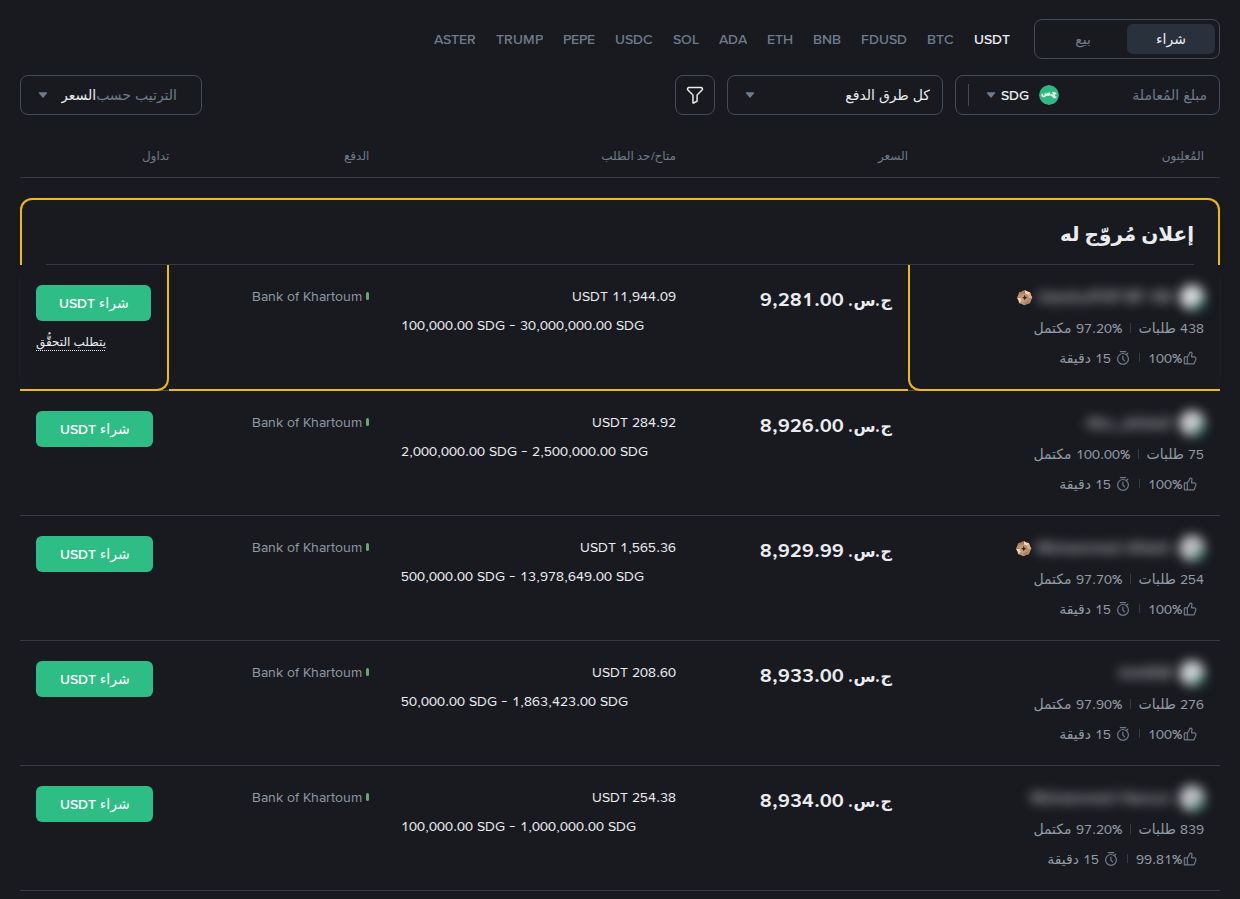Click the SDG currency green icon
This screenshot has height=899, width=1240.
click(1048, 95)
